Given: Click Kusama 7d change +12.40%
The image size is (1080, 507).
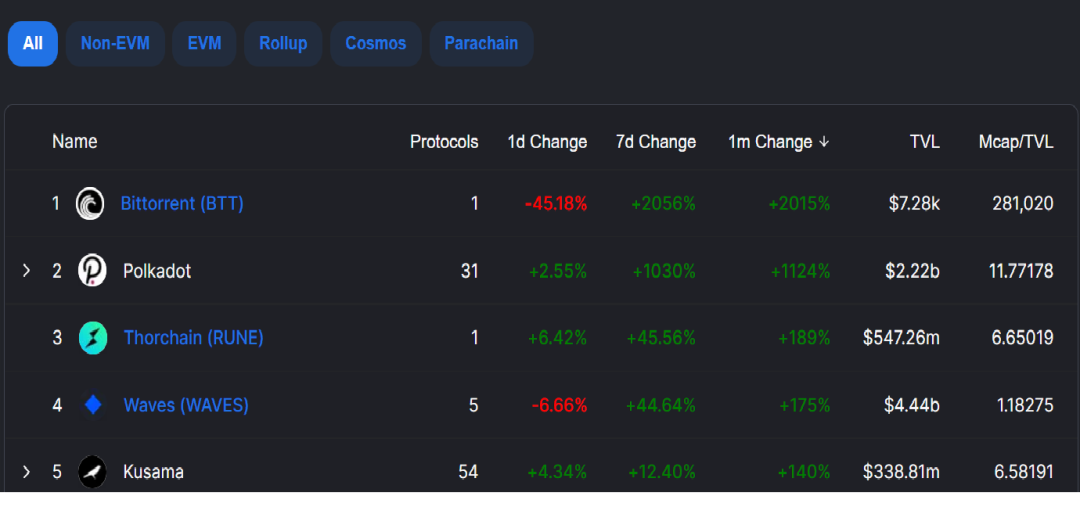Looking at the screenshot, I should 662,473.
